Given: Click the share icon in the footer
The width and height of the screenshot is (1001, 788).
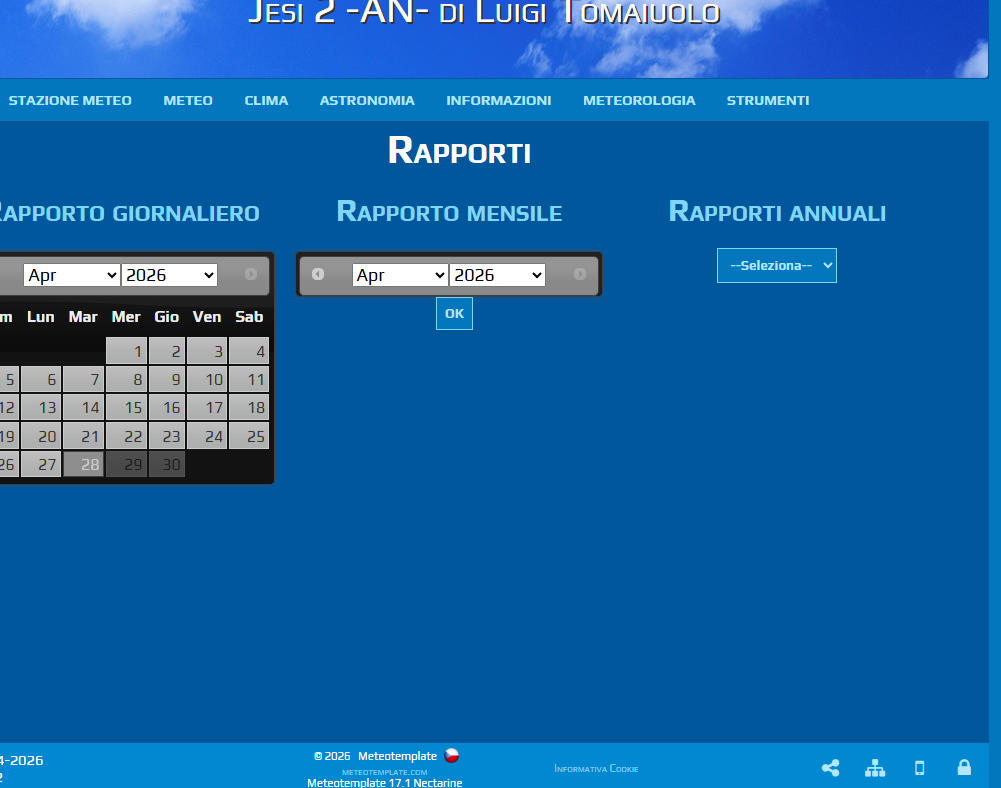Looking at the screenshot, I should [830, 768].
